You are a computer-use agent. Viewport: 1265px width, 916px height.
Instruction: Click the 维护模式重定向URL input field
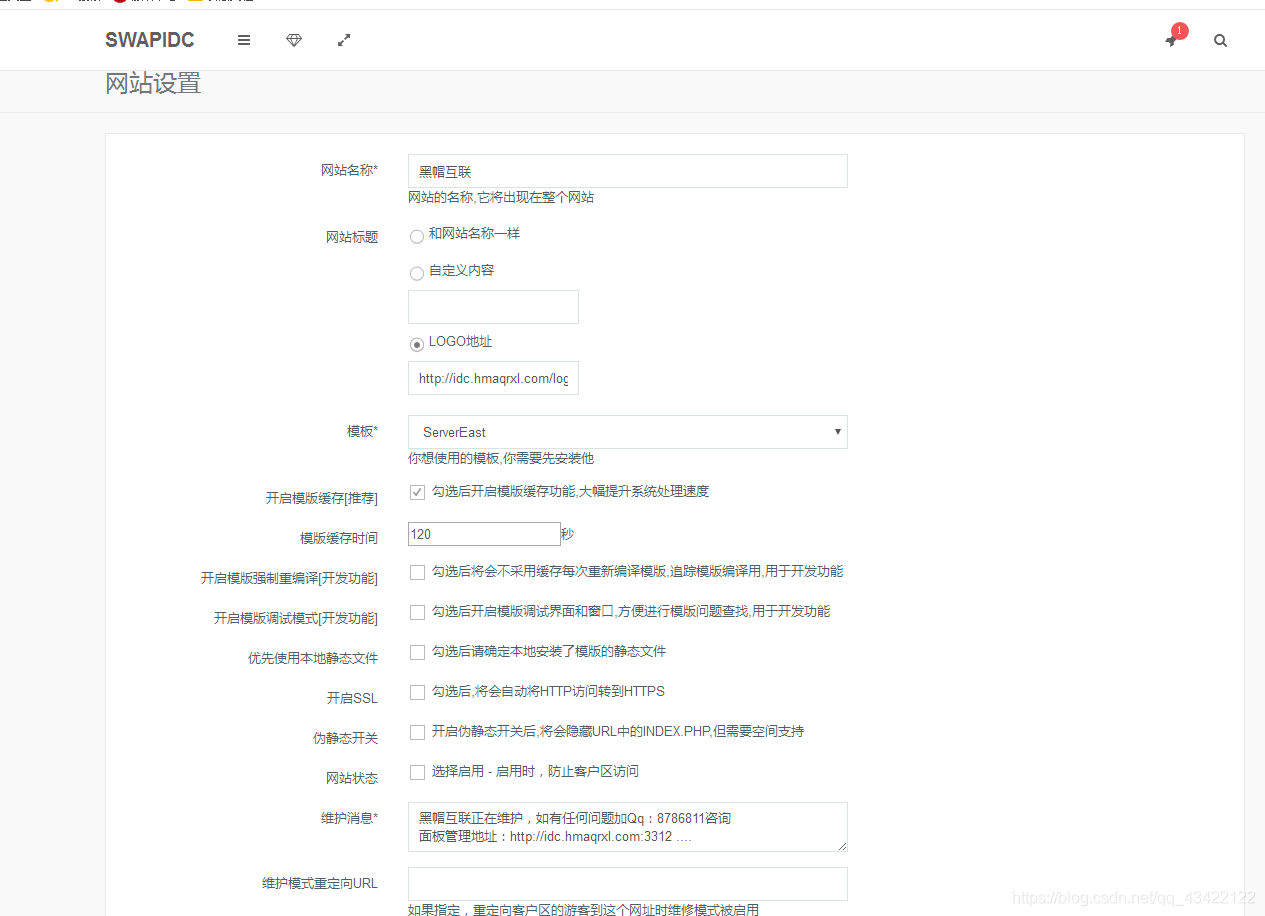click(x=627, y=883)
